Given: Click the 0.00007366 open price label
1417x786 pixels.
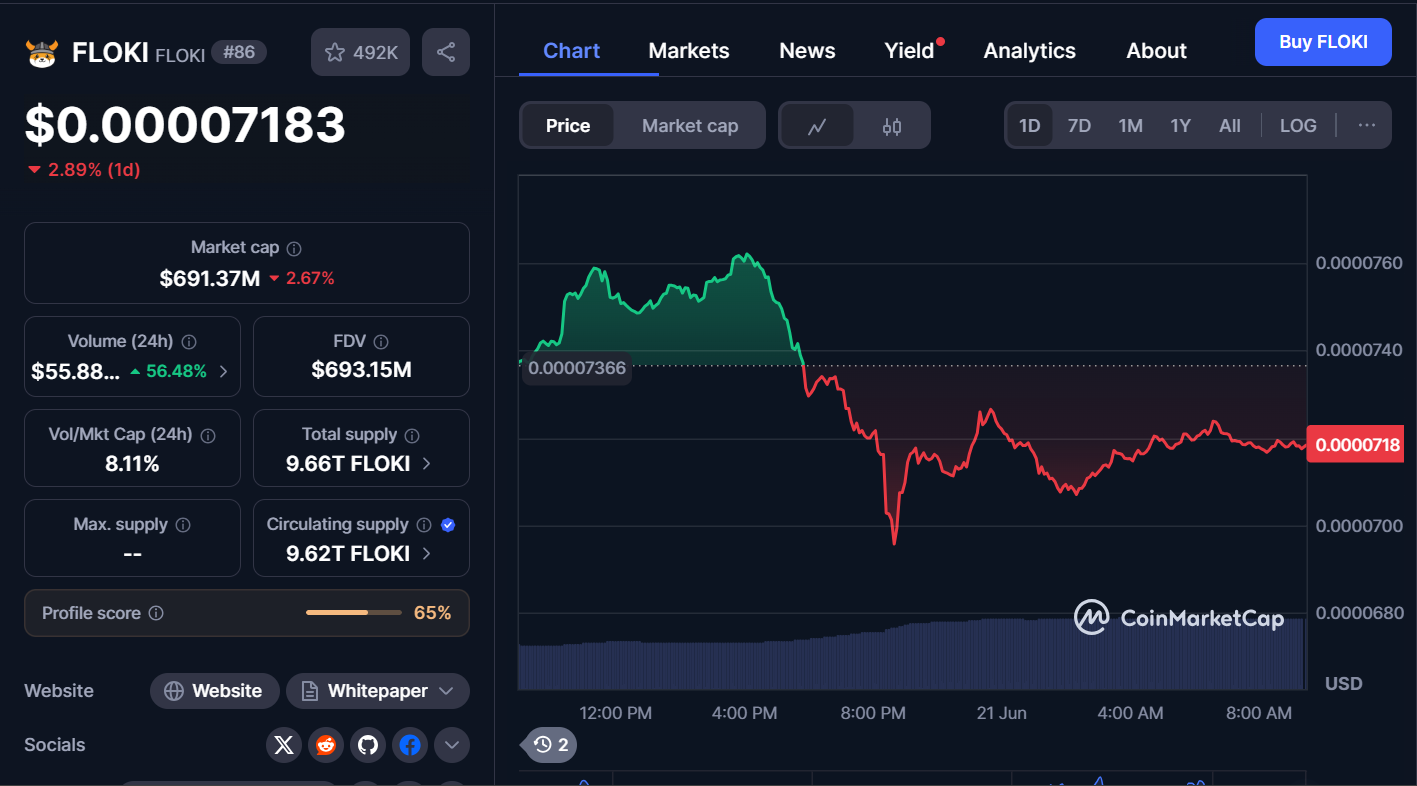Looking at the screenshot, I should pos(577,368).
